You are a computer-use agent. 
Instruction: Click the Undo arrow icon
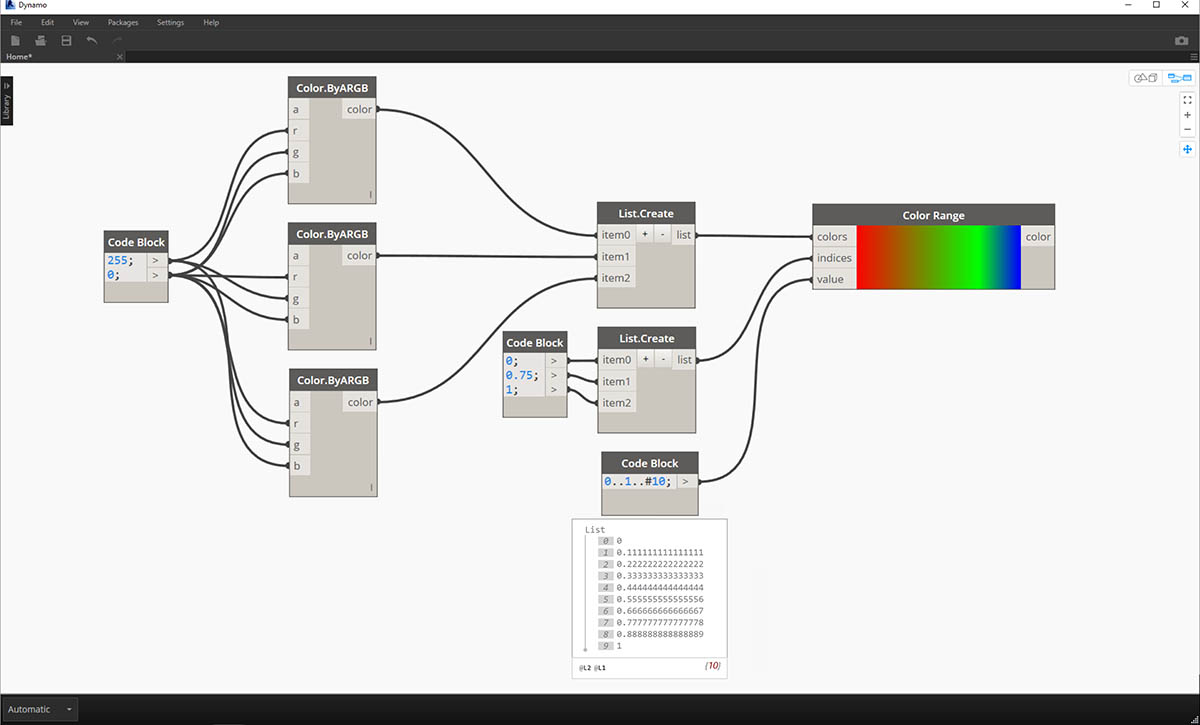coord(92,40)
